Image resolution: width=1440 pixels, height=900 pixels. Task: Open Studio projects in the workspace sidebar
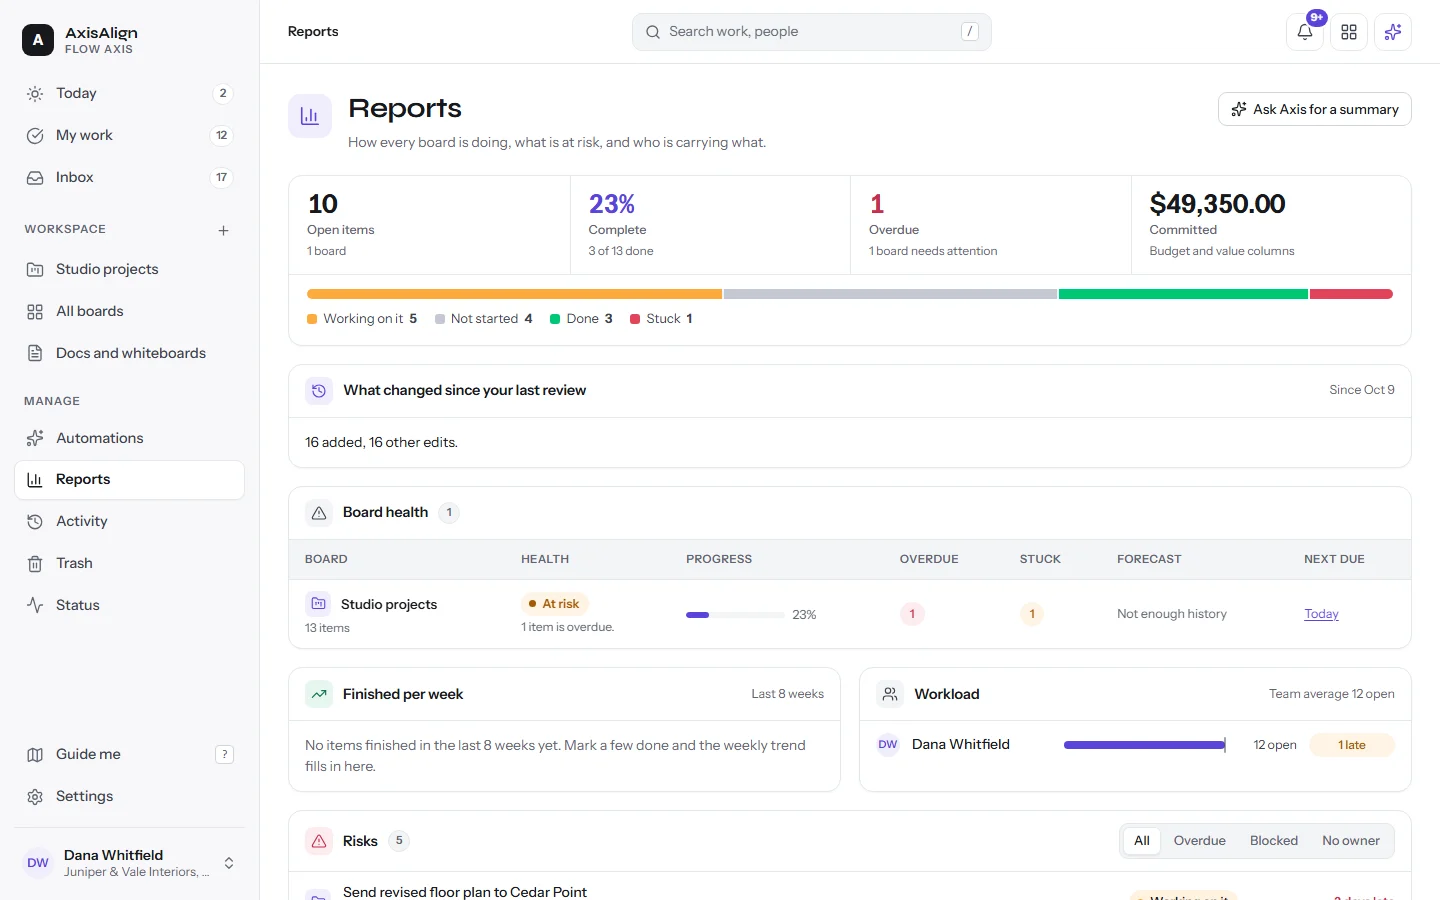click(130, 269)
